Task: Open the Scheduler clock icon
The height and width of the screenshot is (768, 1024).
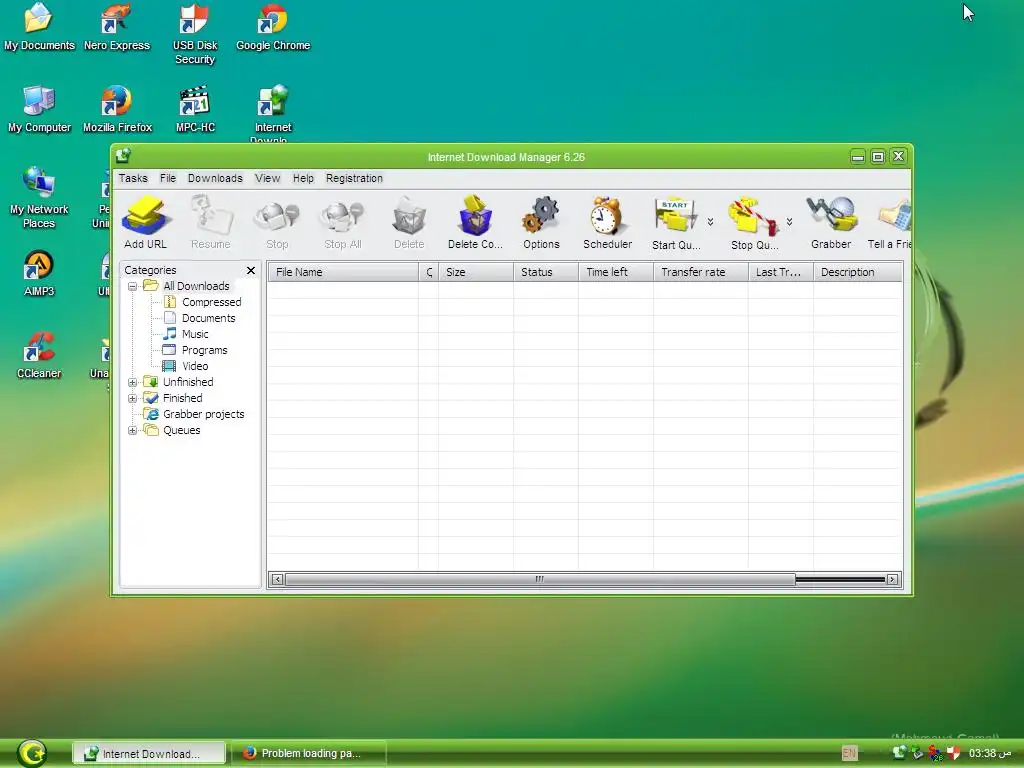Action: [x=607, y=222]
